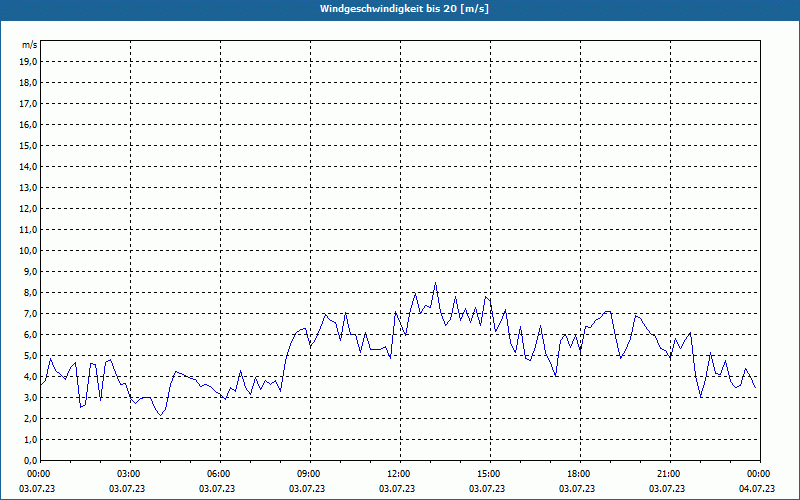This screenshot has width=800, height=500.
Task: Click the "15:00" x-axis time label
Action: [x=487, y=474]
